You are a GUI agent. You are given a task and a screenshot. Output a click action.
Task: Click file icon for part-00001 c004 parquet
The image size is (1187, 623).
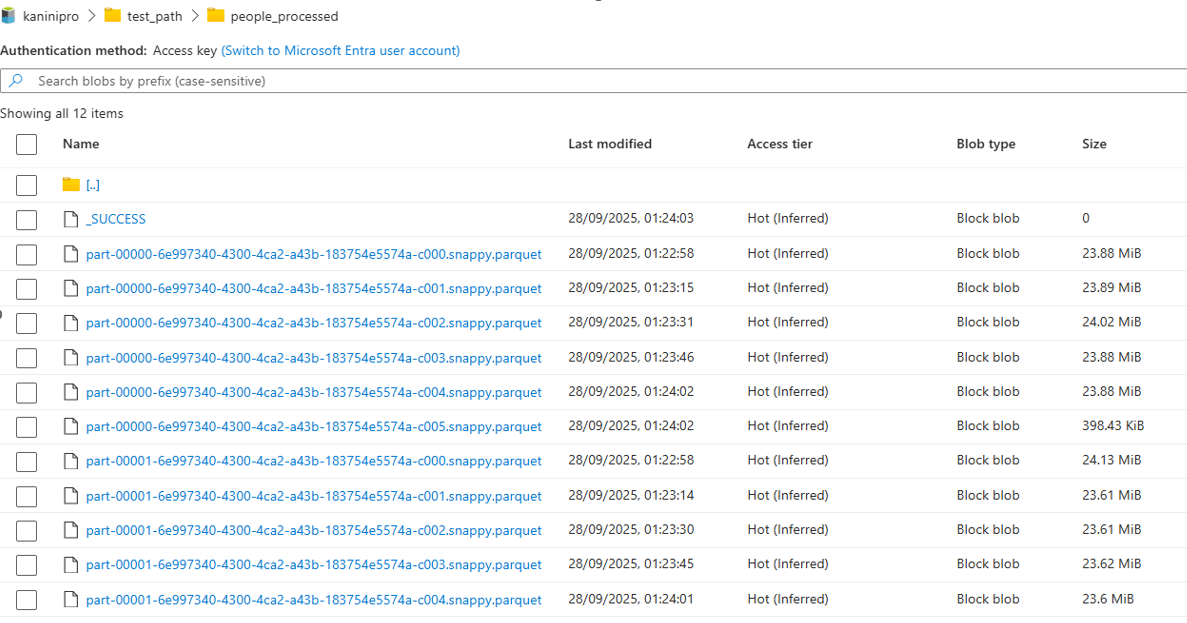[70, 600]
